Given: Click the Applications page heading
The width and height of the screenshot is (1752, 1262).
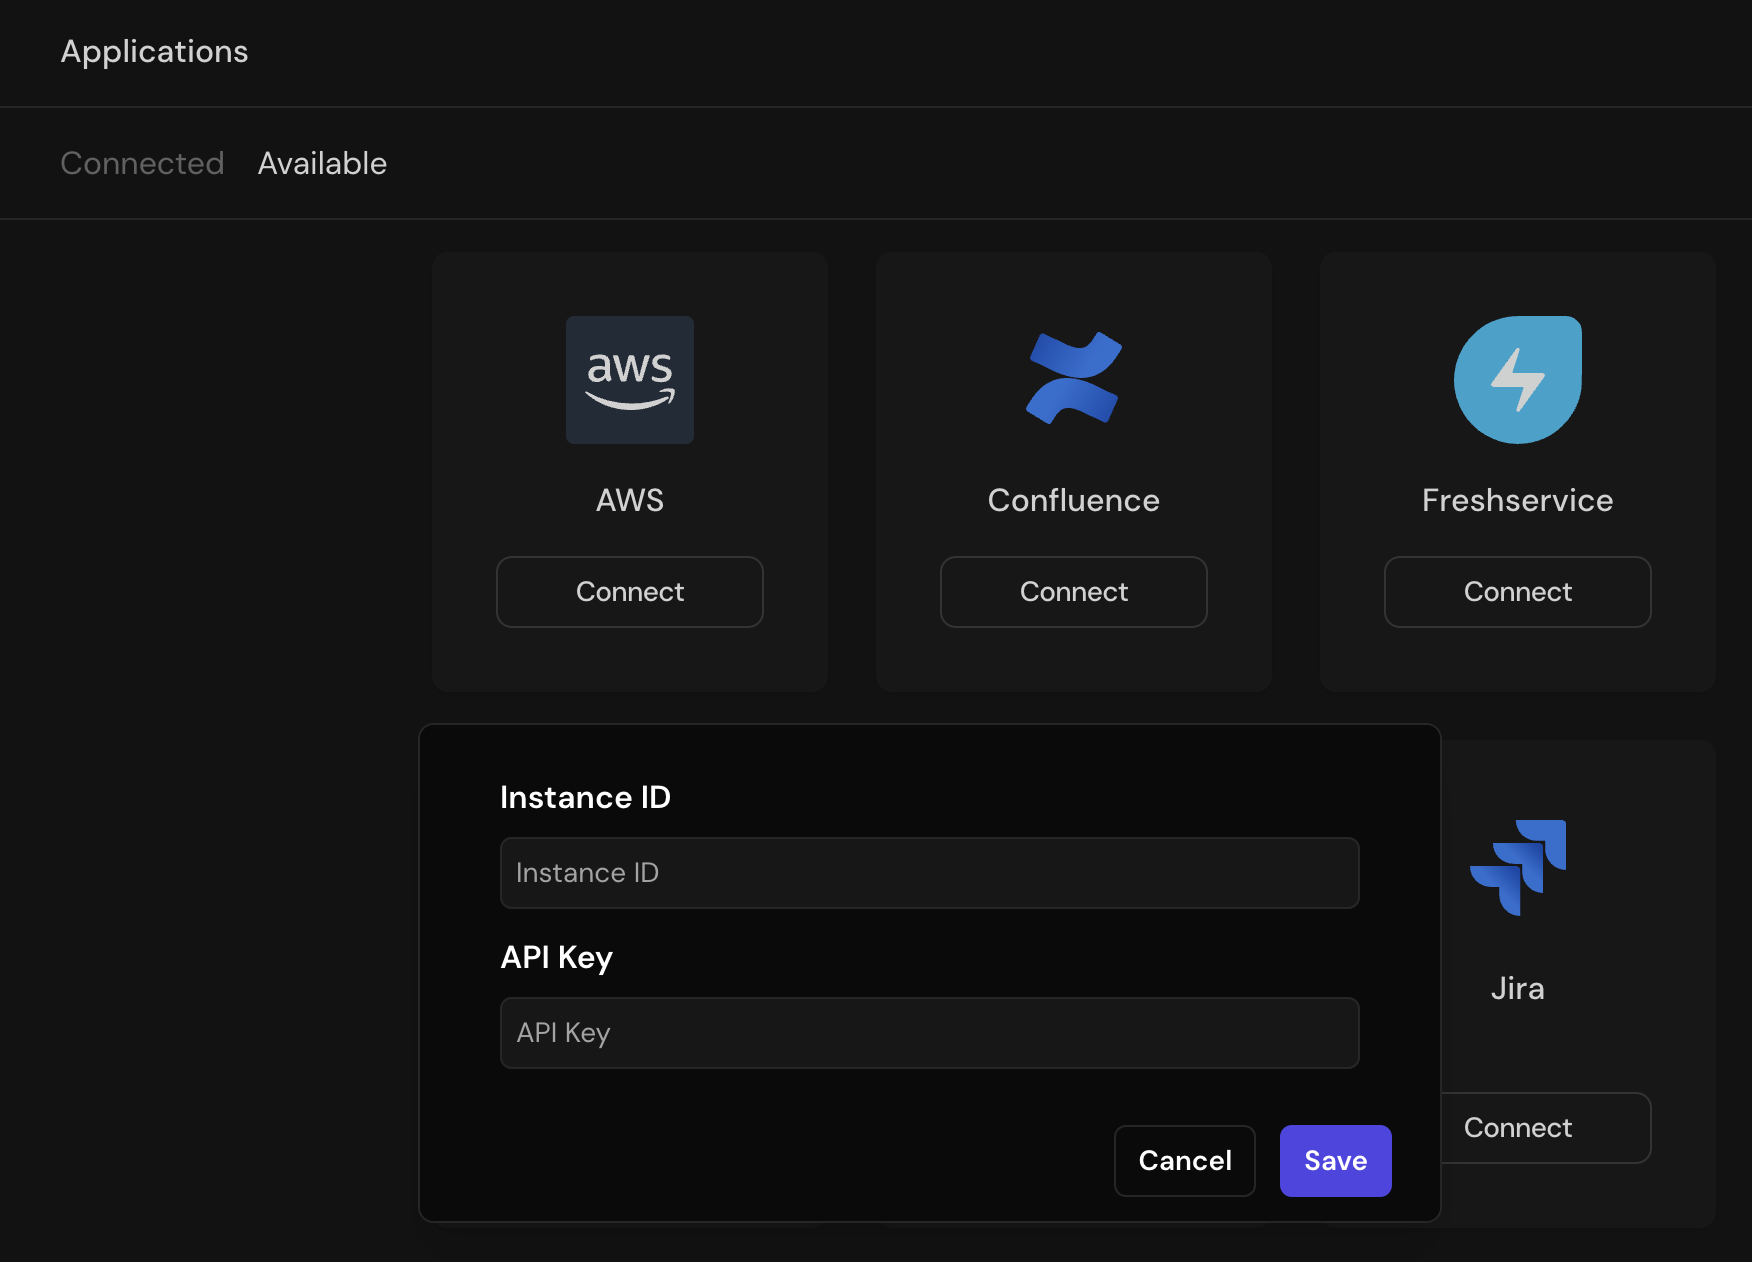Looking at the screenshot, I should click(x=154, y=51).
